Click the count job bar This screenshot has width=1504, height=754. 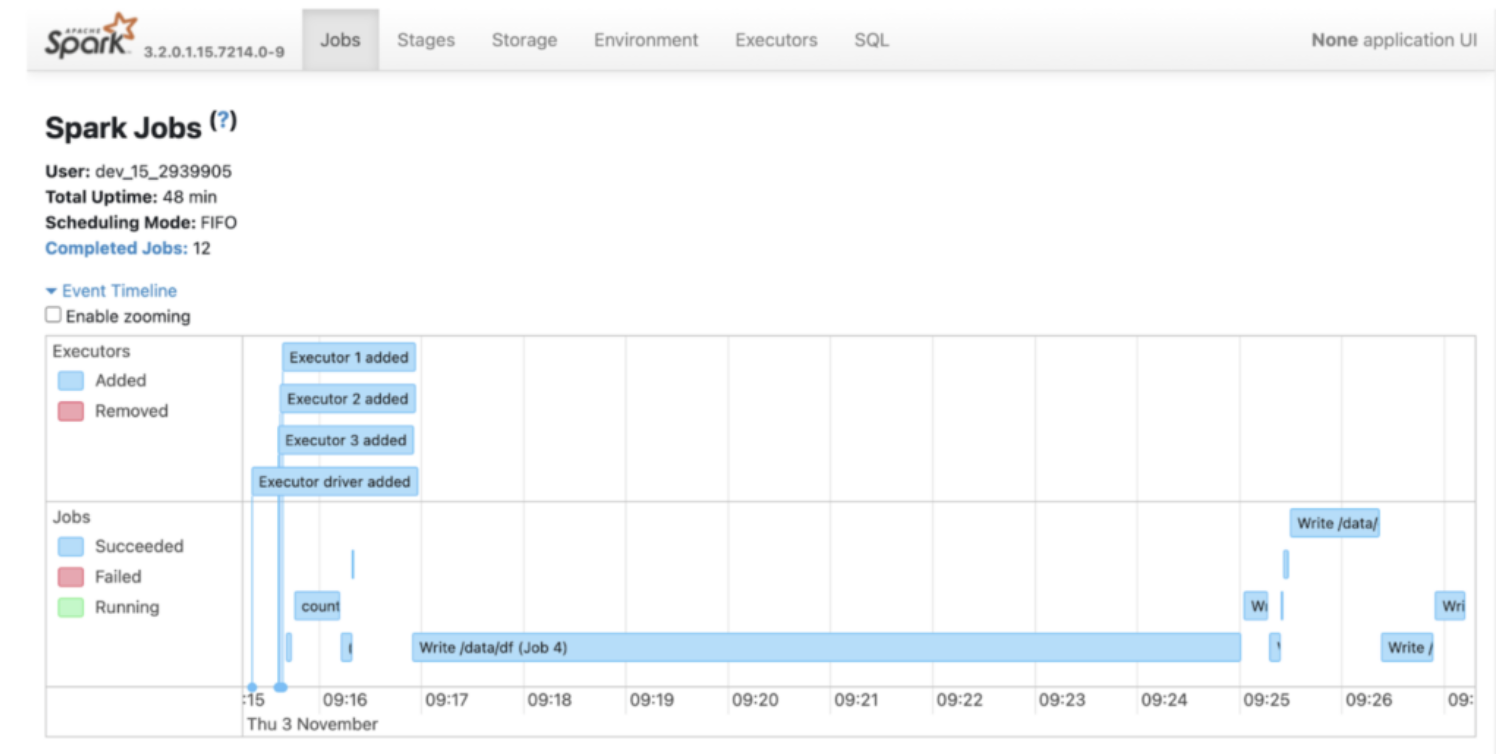click(x=318, y=606)
